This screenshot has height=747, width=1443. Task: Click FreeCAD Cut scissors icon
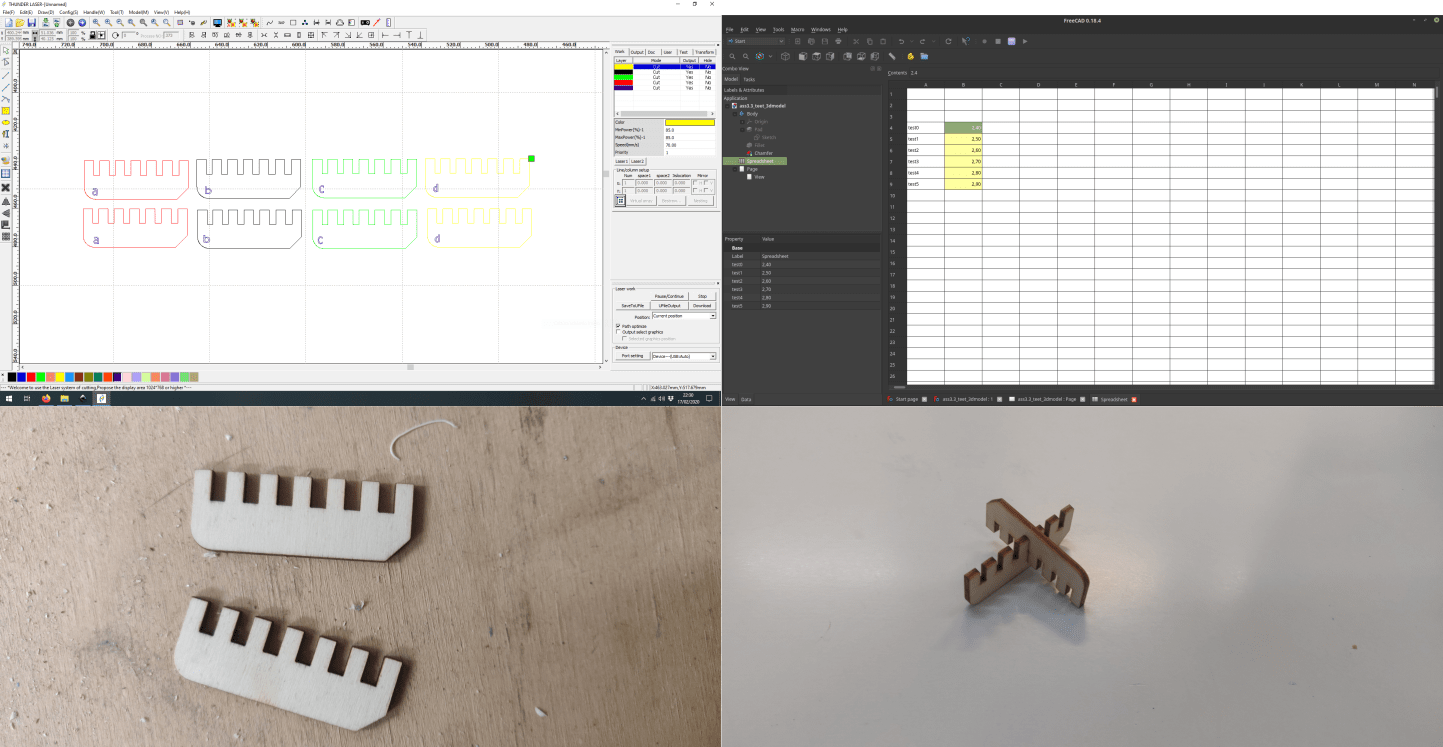pos(856,41)
